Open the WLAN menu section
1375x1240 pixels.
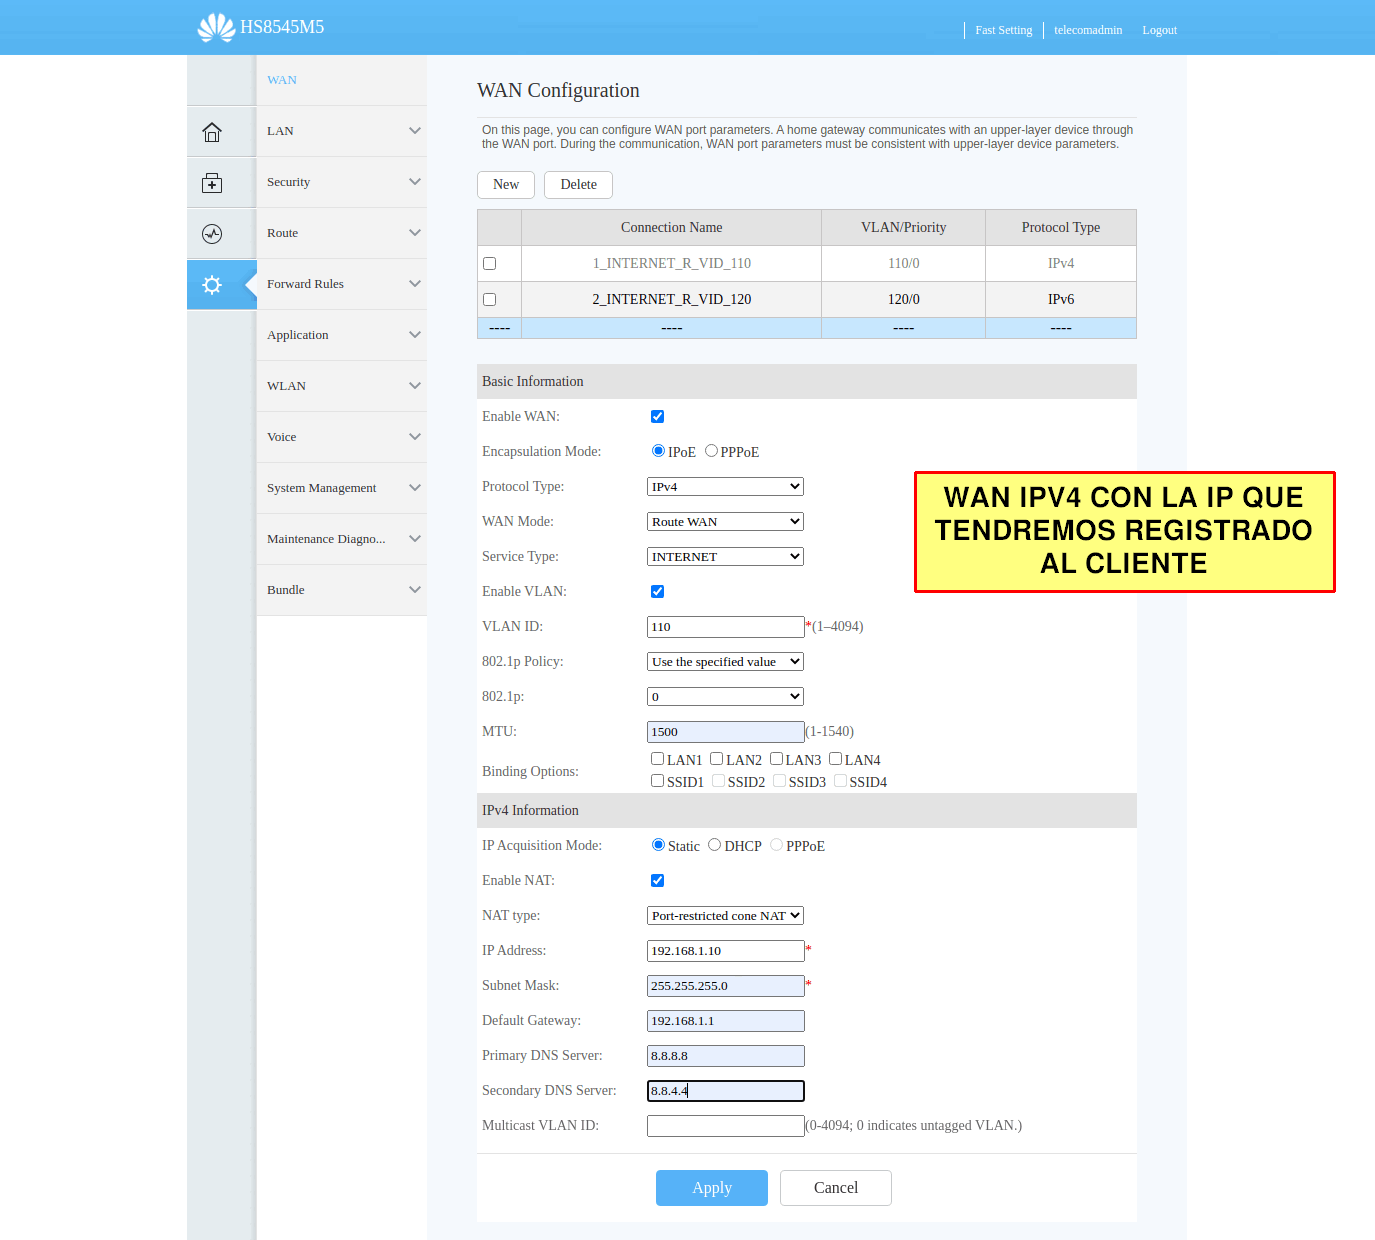point(341,386)
